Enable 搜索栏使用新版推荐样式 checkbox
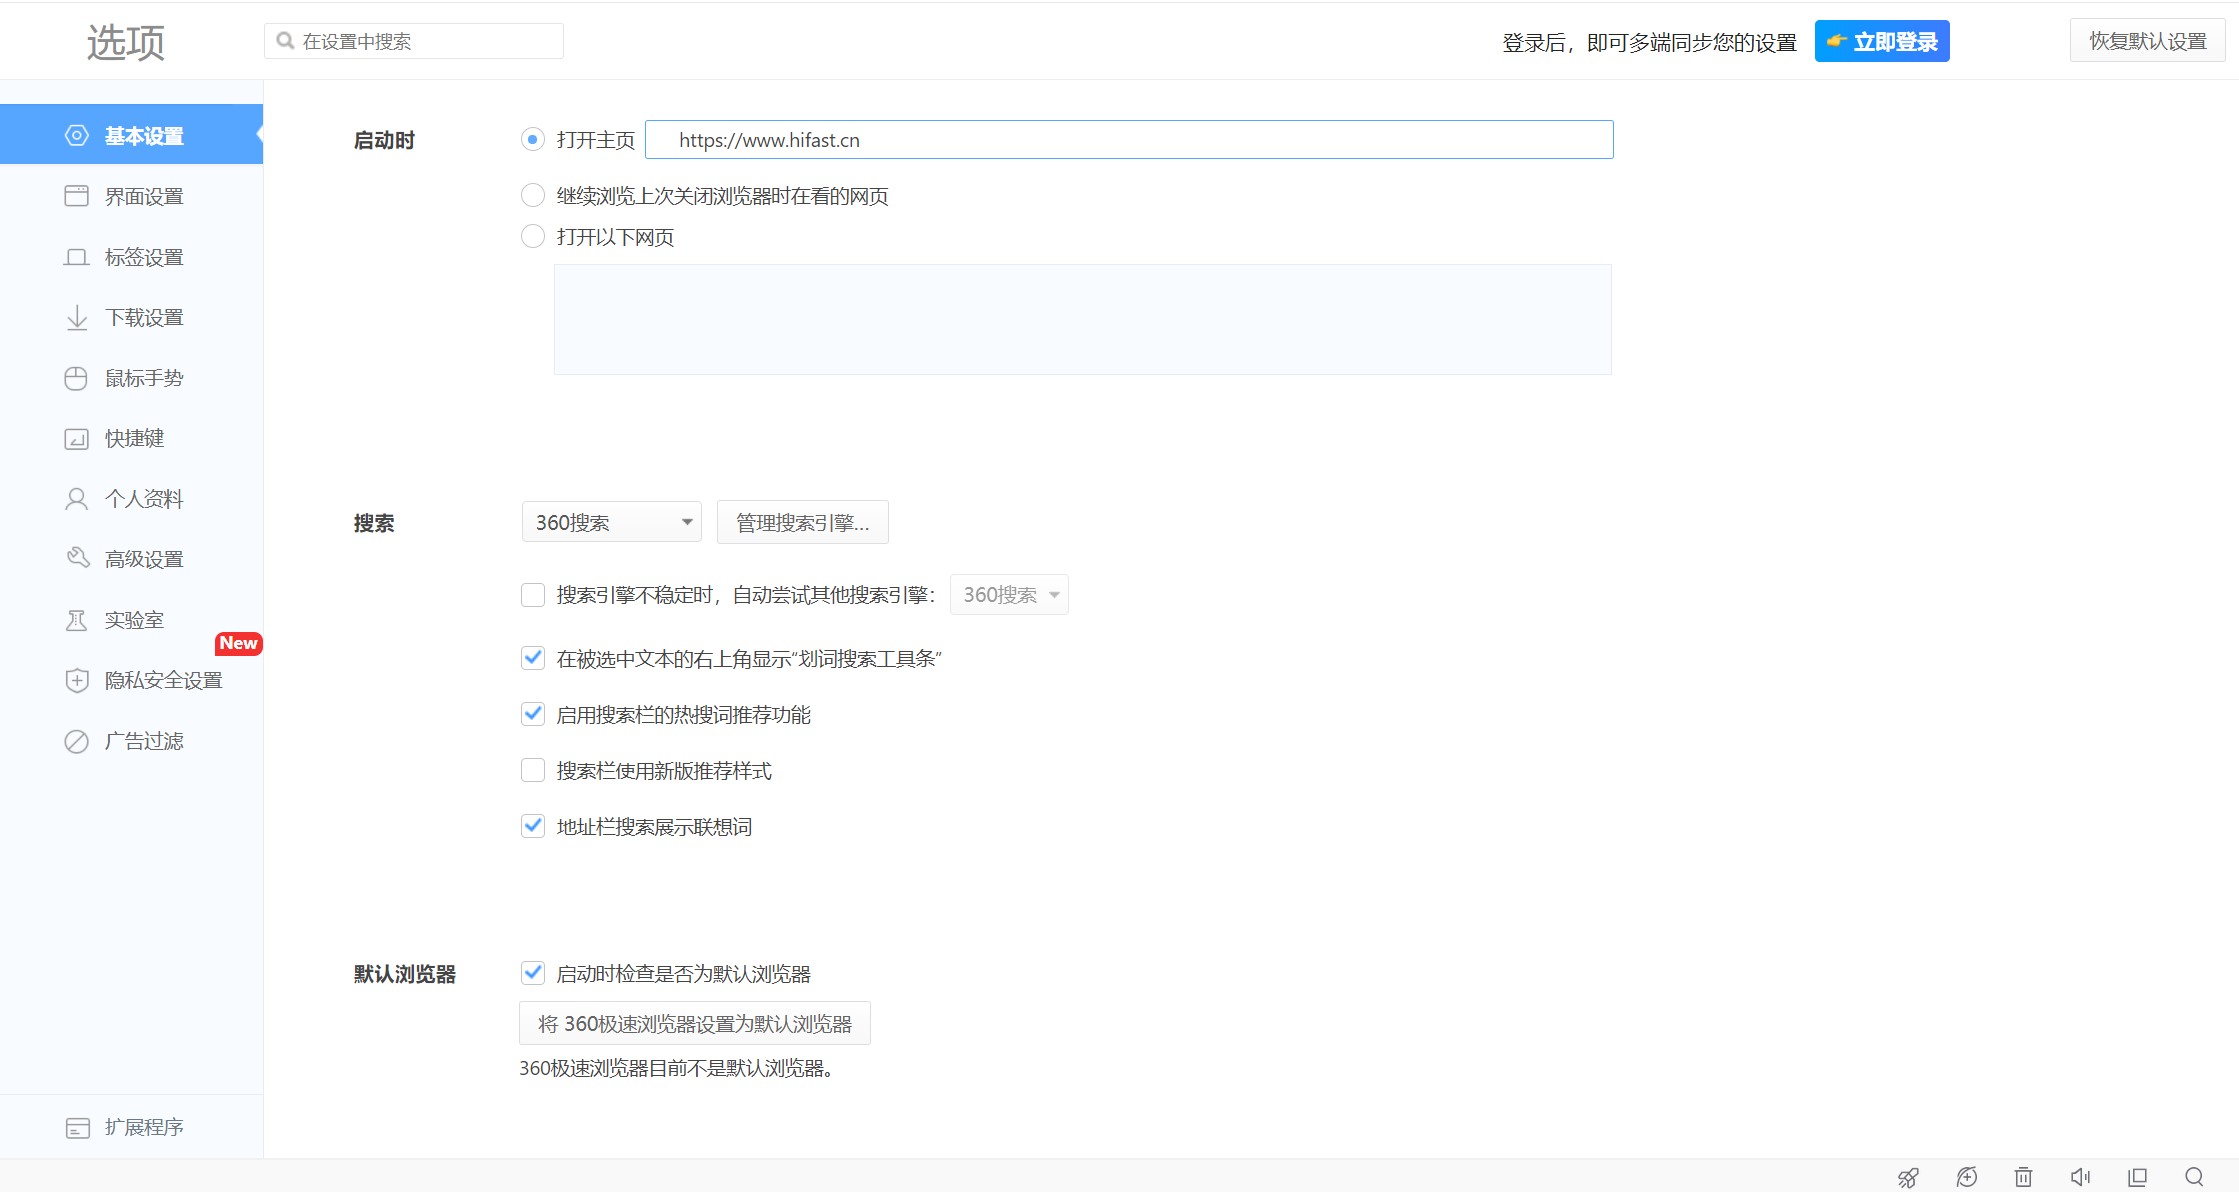This screenshot has width=2239, height=1192. [533, 770]
